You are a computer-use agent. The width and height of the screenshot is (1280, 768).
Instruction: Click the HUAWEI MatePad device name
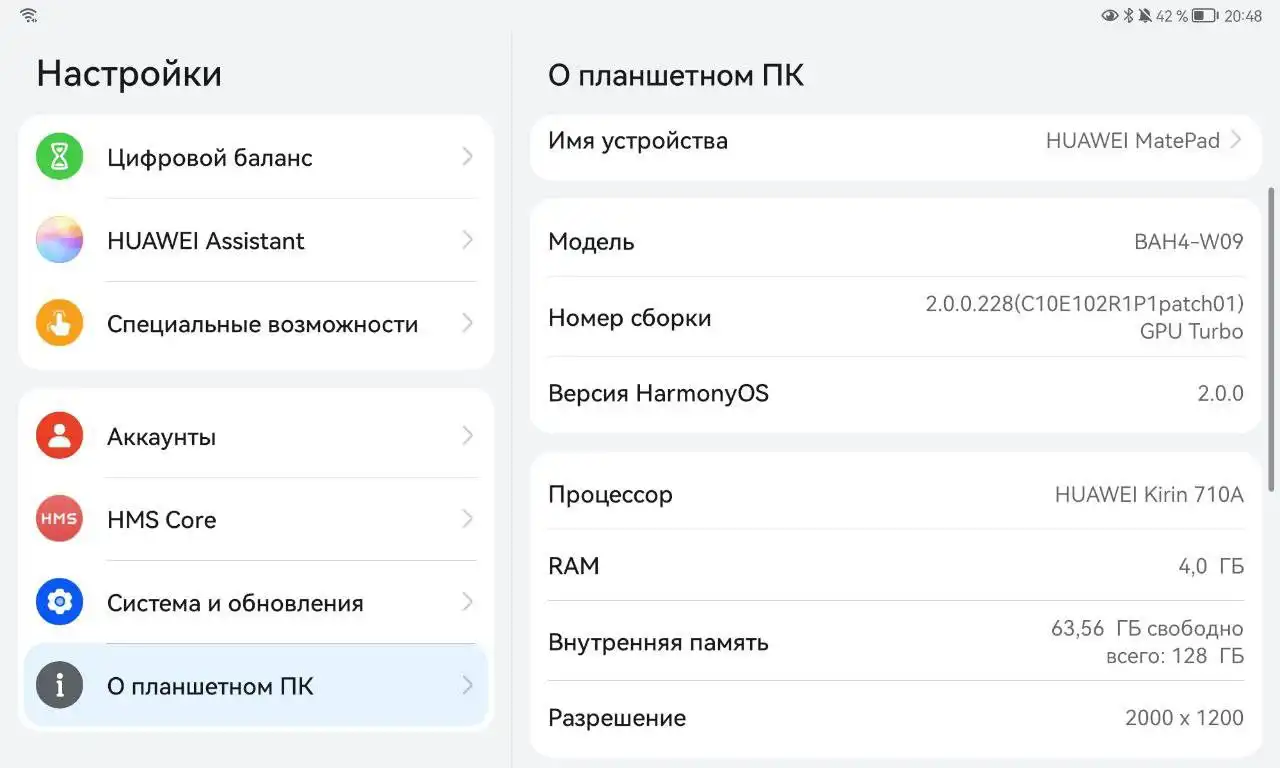click(x=1133, y=140)
